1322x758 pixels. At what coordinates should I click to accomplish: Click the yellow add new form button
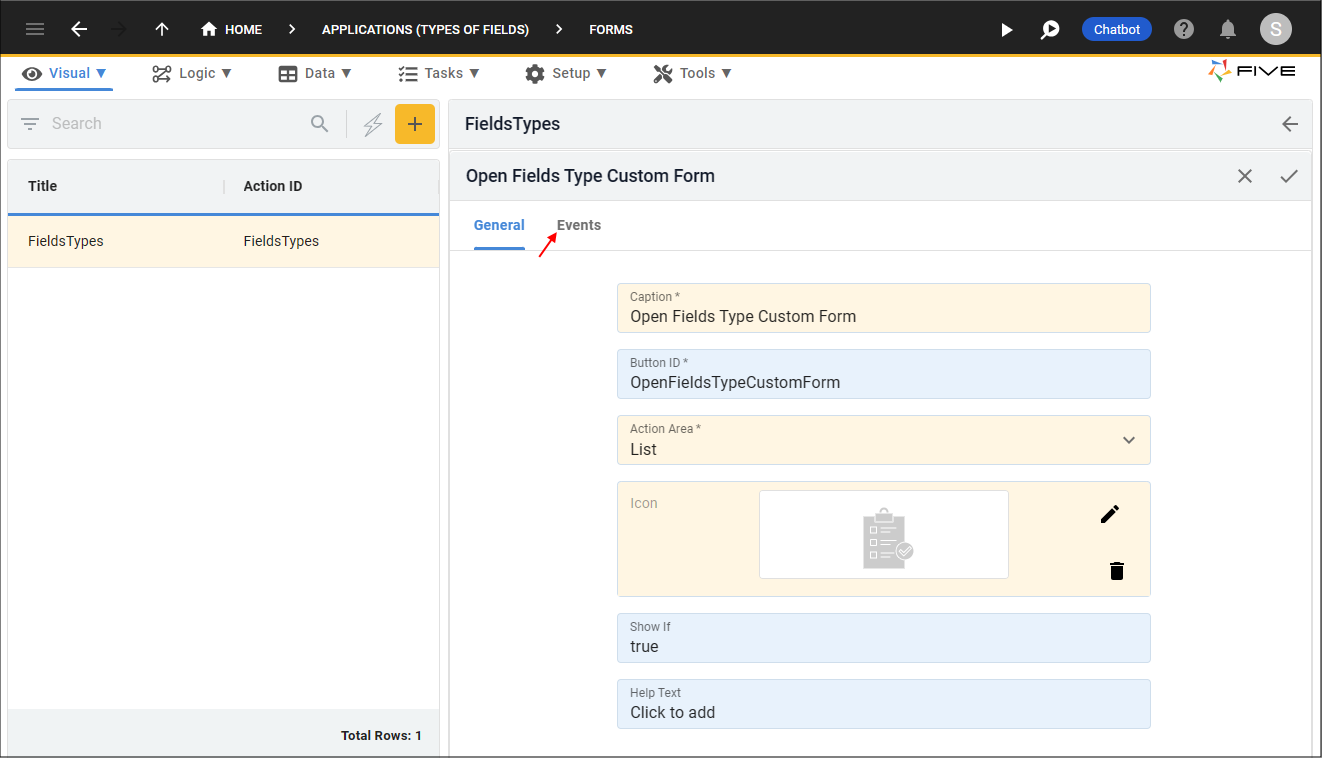(415, 124)
